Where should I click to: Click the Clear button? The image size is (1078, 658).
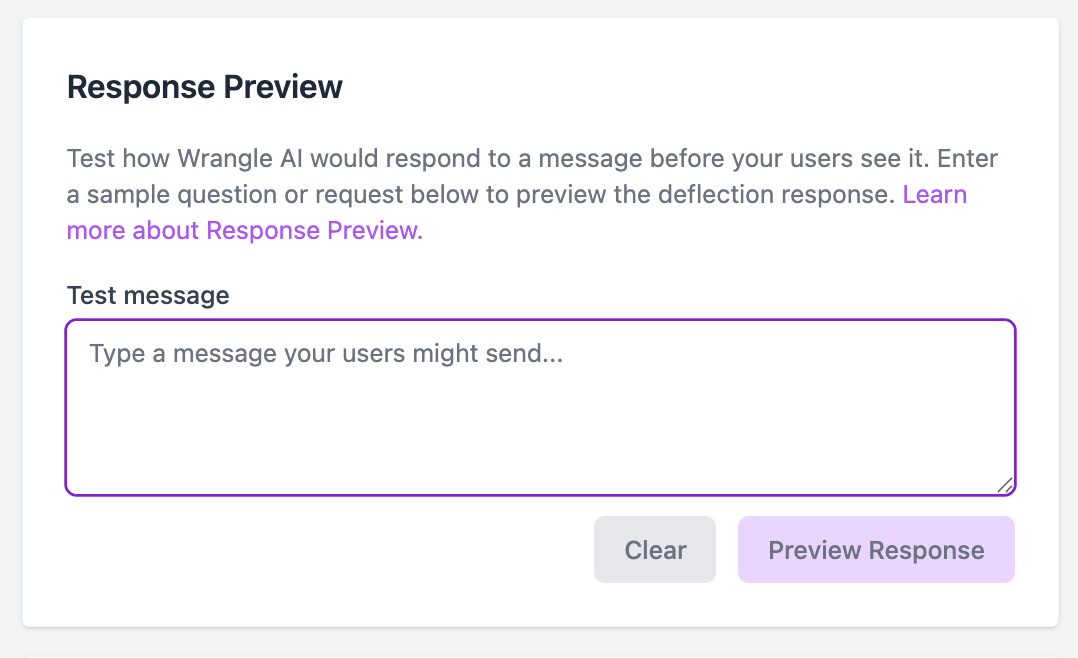click(x=654, y=549)
